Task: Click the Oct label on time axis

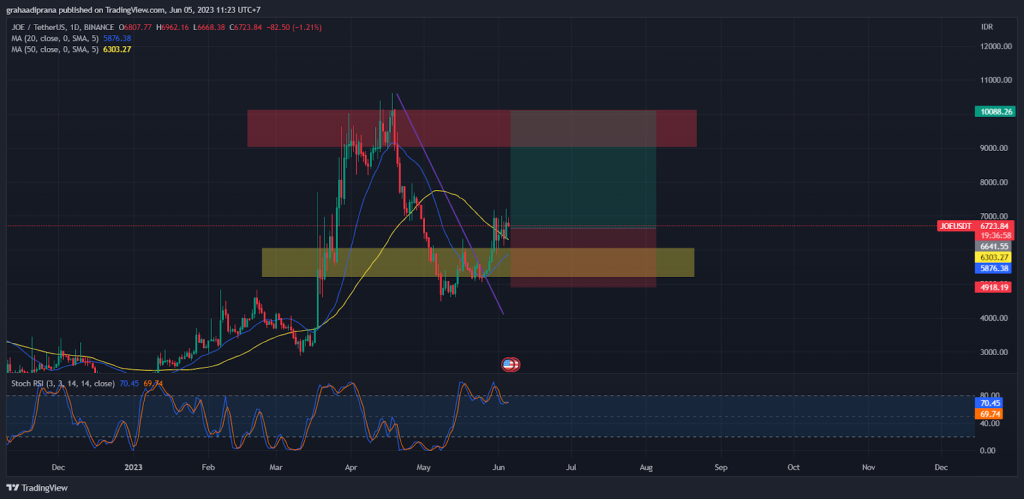Action: tap(793, 468)
